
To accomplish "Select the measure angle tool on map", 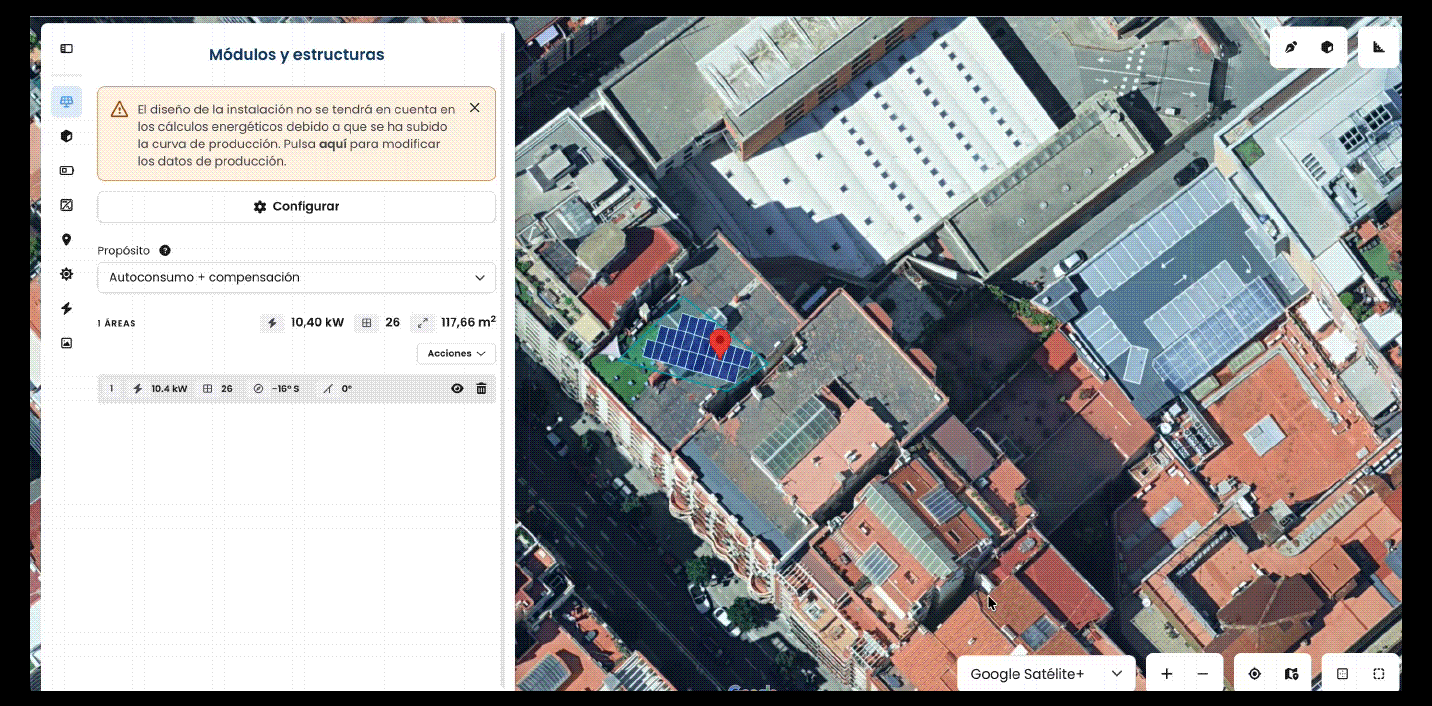I will click(x=1379, y=47).
